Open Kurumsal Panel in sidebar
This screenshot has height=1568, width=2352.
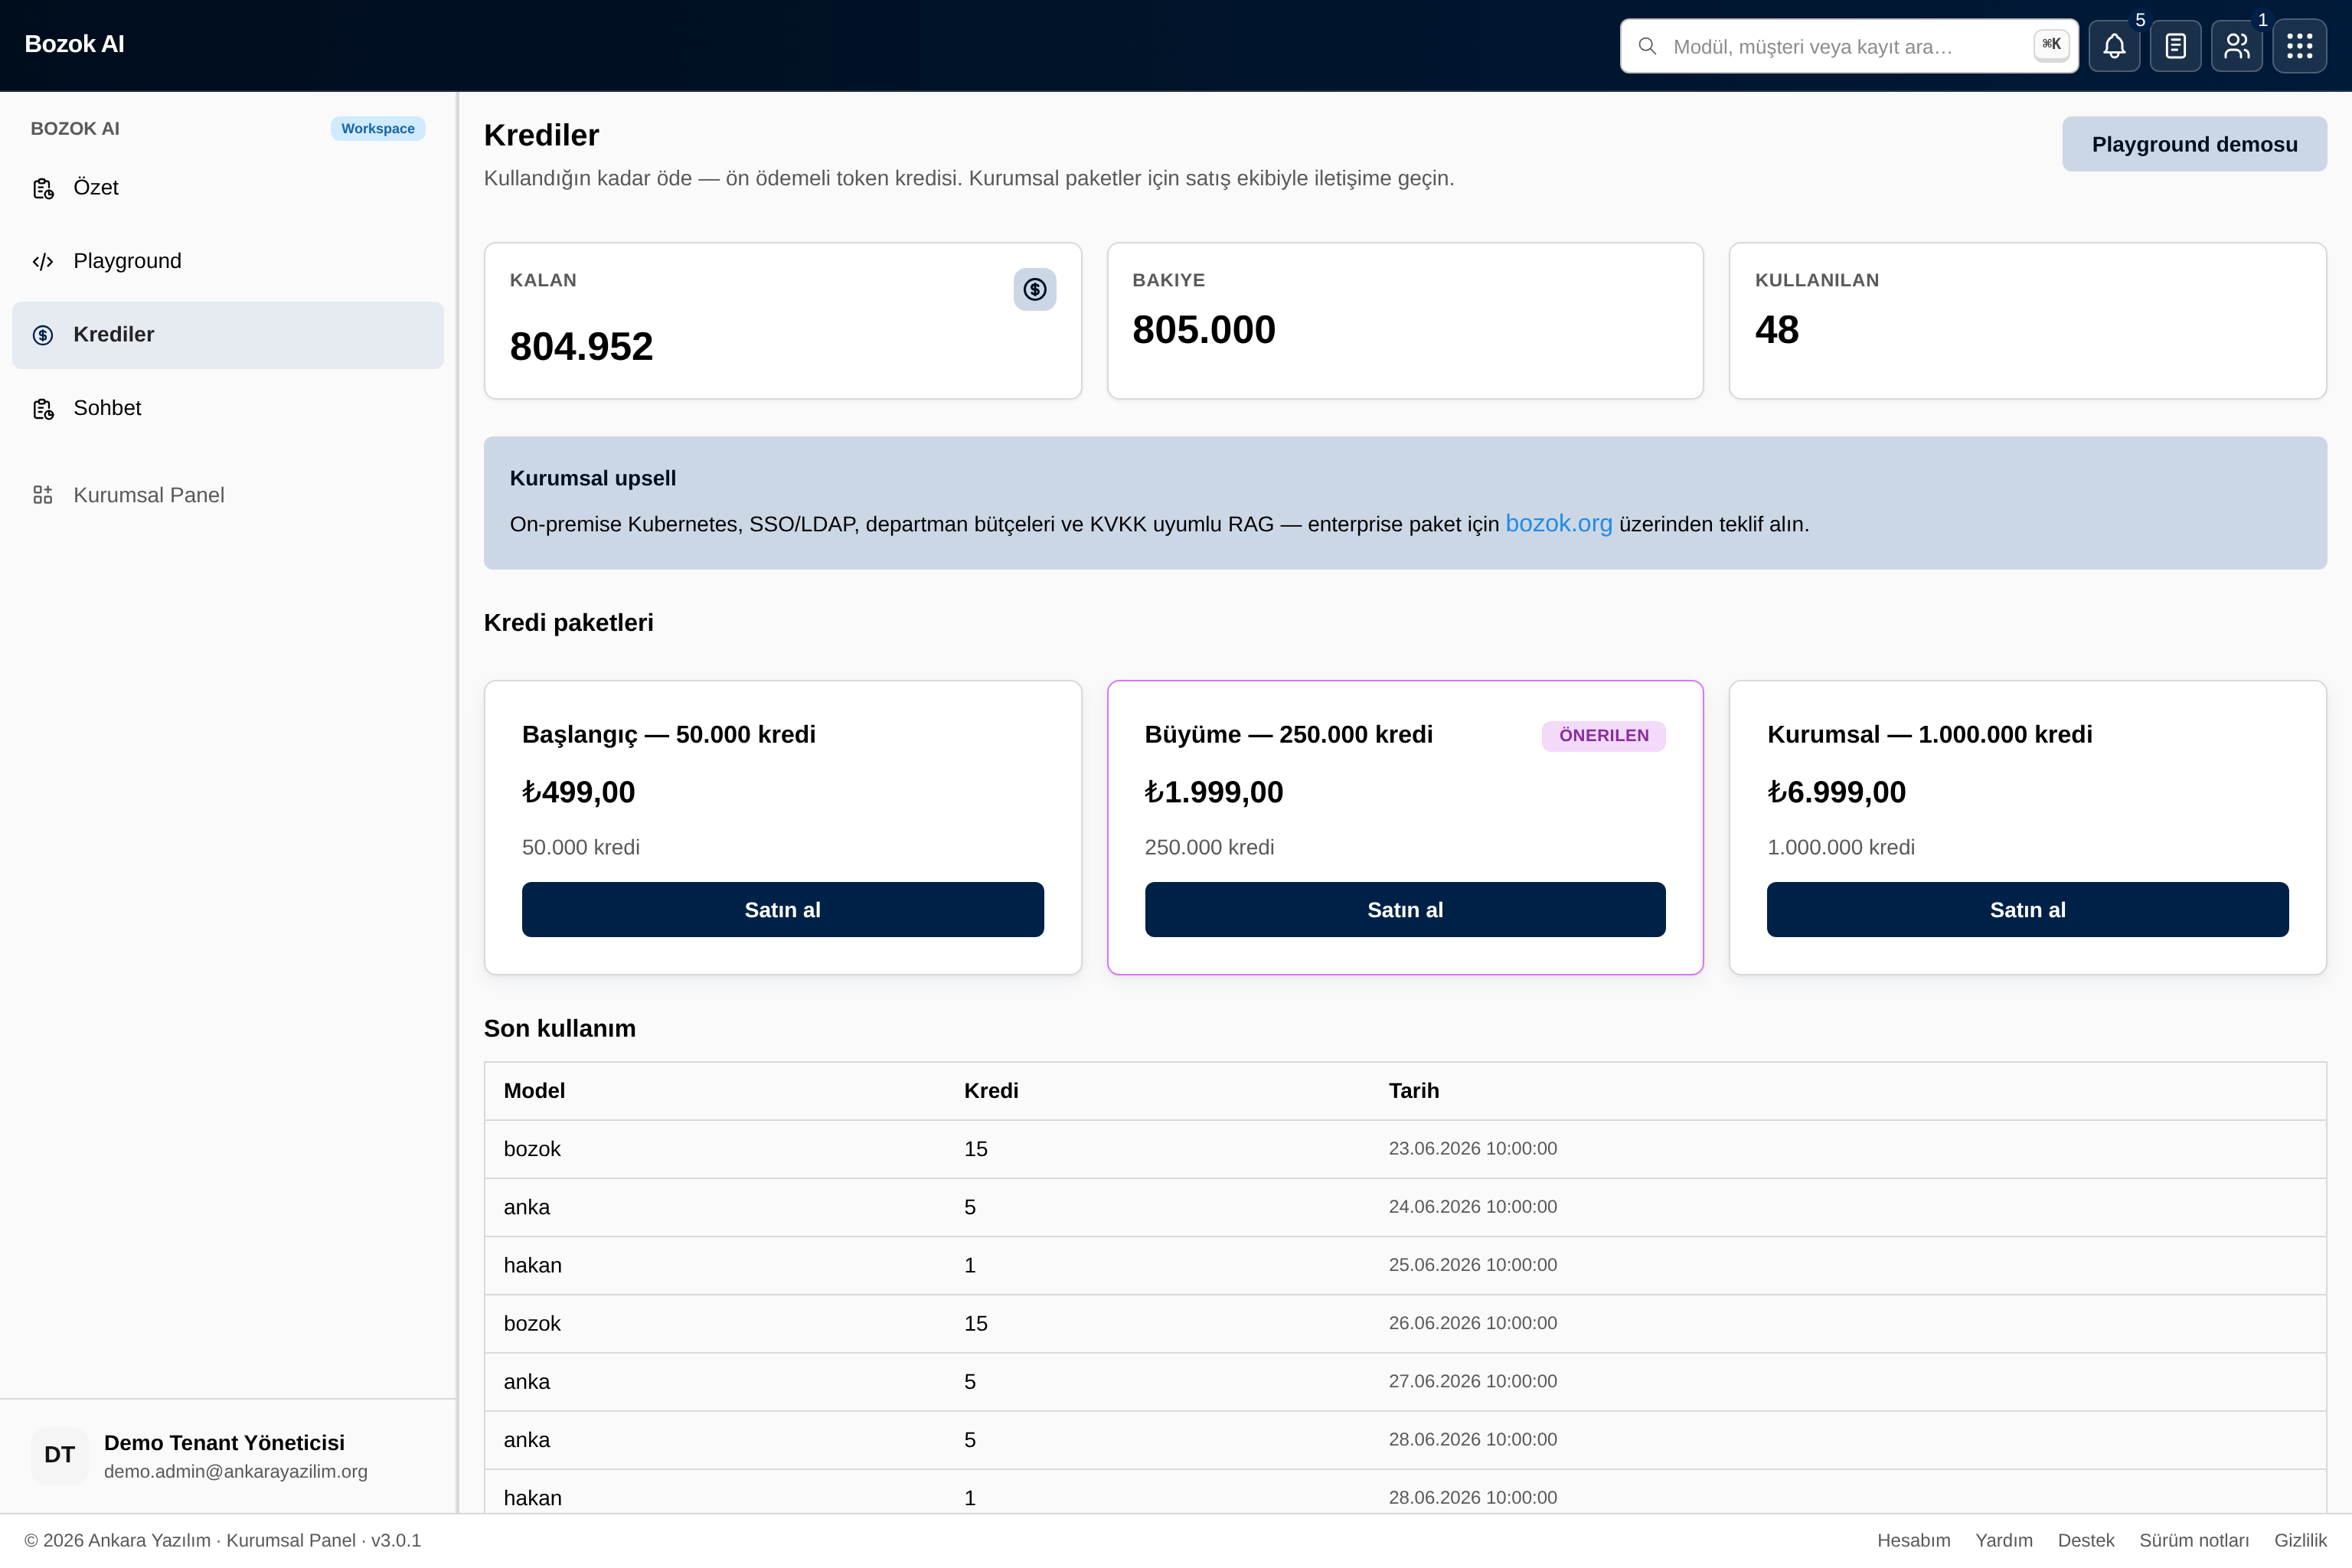tap(228, 495)
